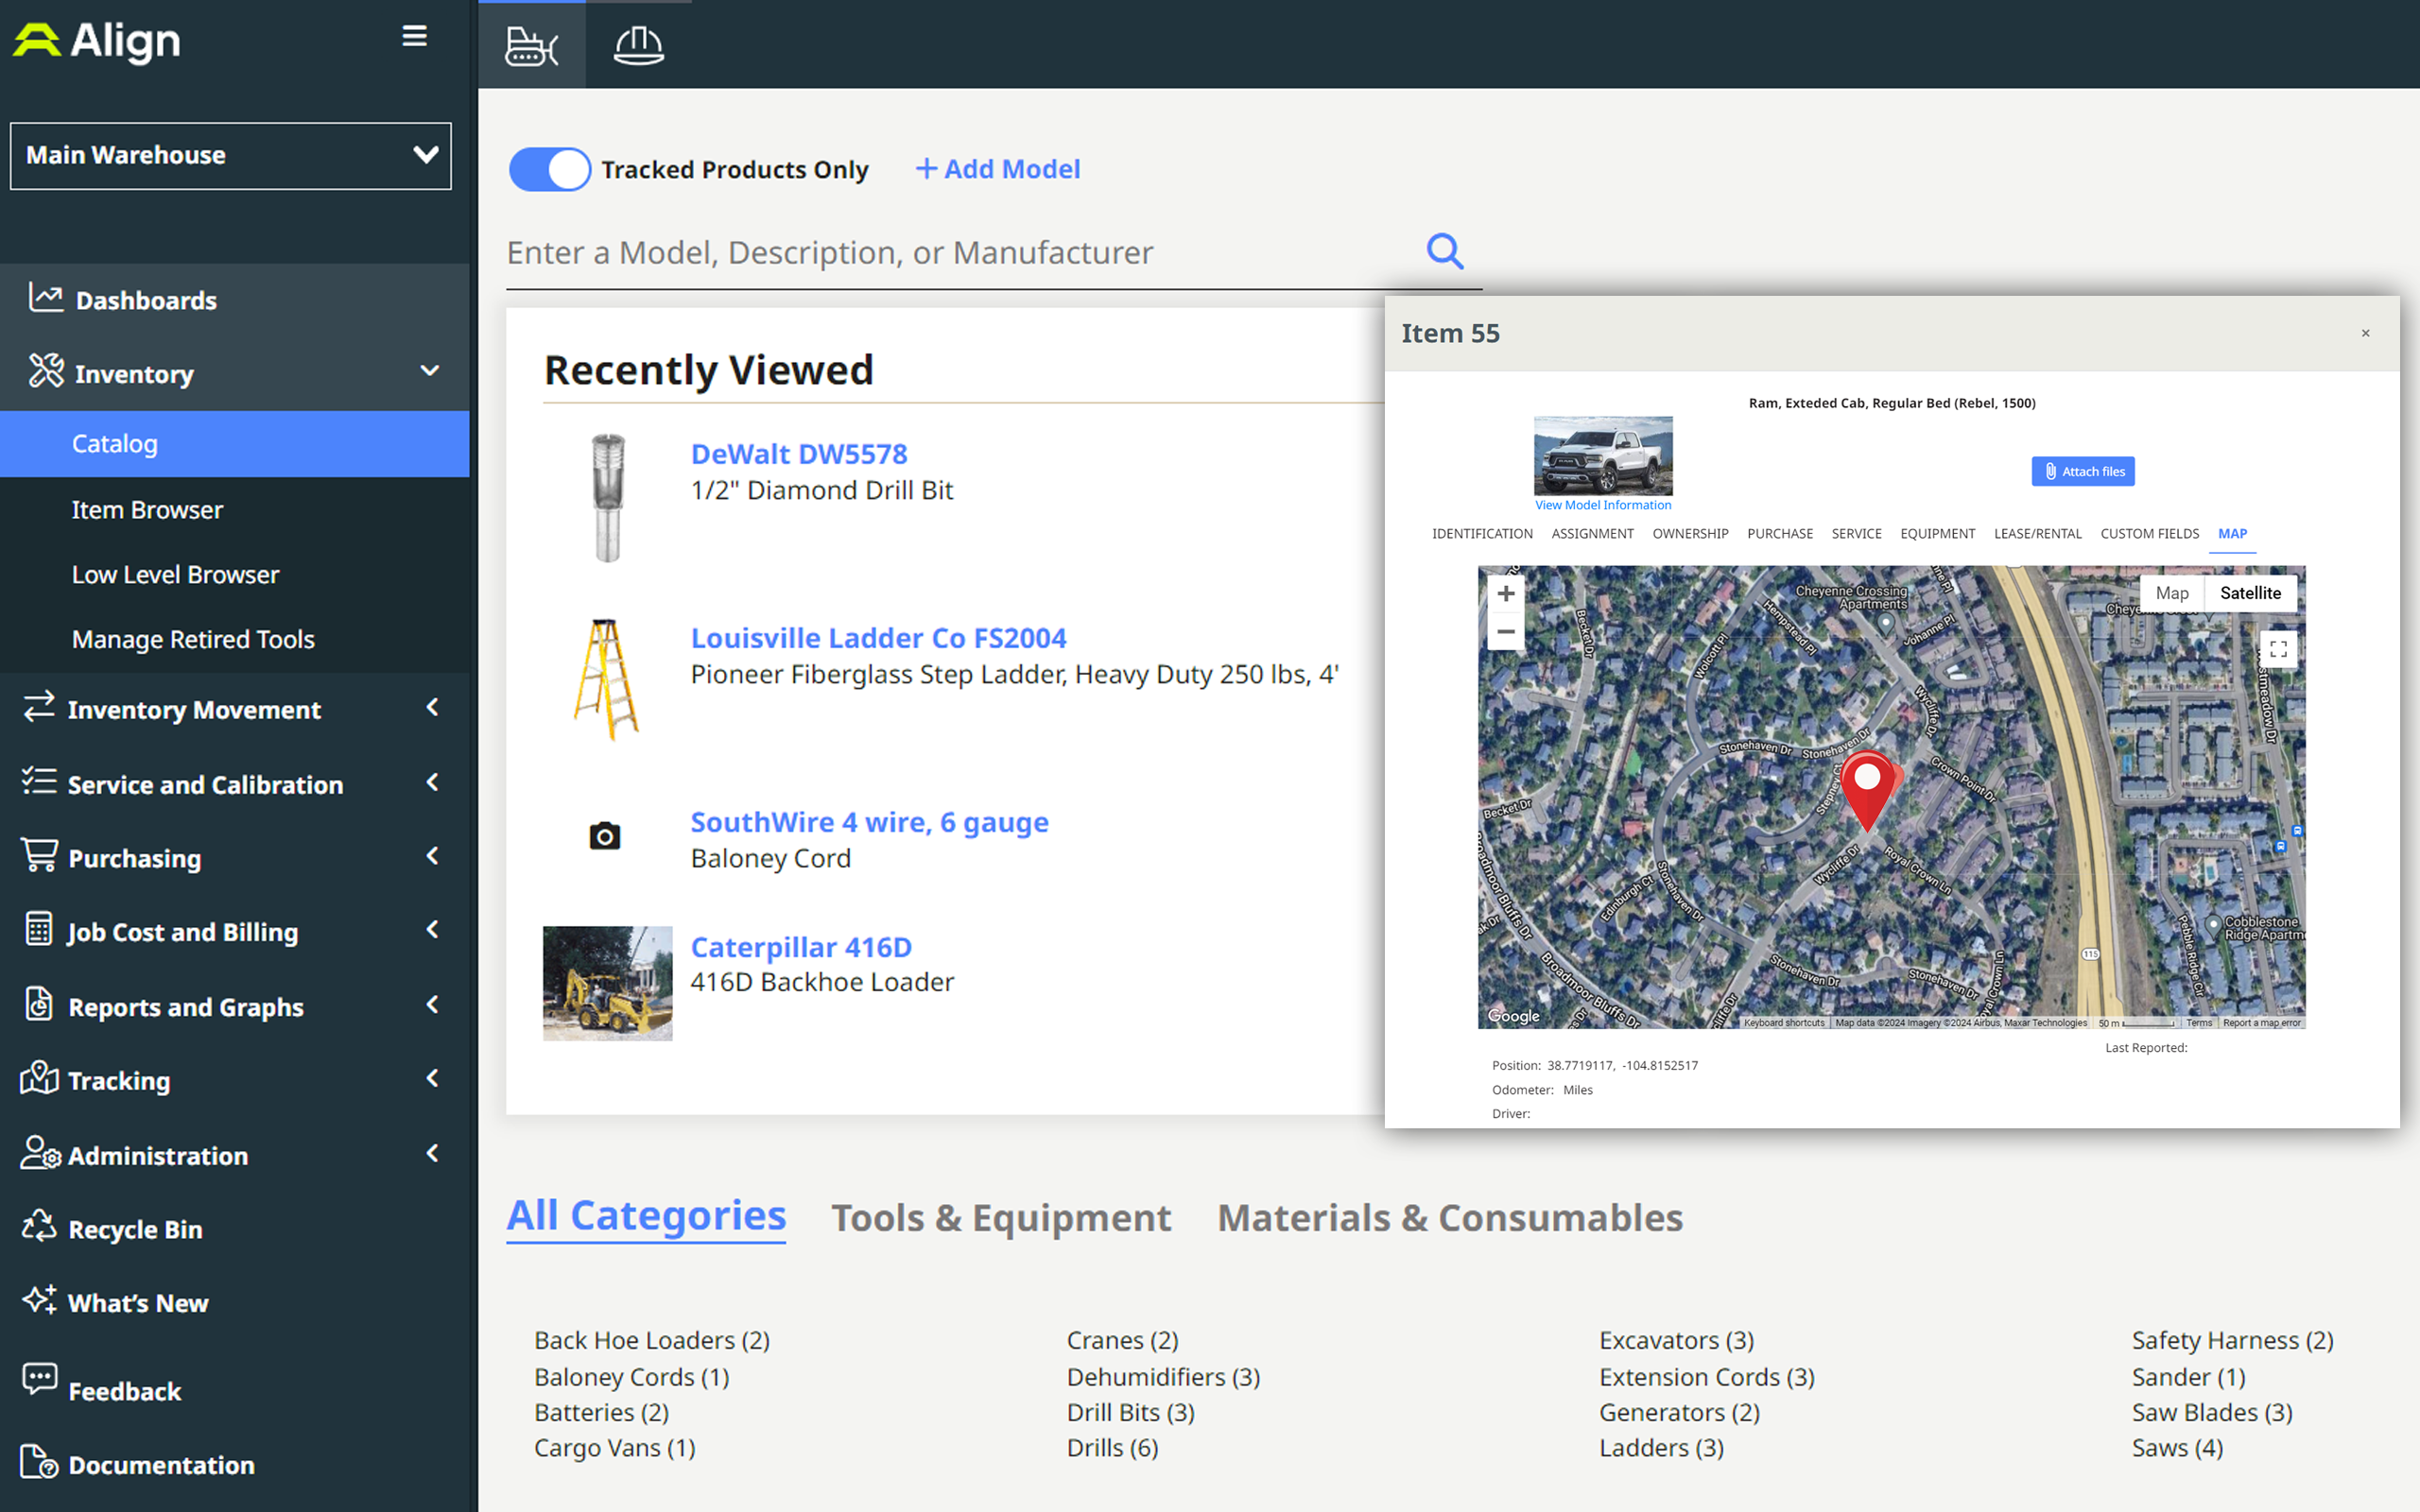The width and height of the screenshot is (2420, 1512).
Task: Zoom in on the map
Action: point(1505,593)
